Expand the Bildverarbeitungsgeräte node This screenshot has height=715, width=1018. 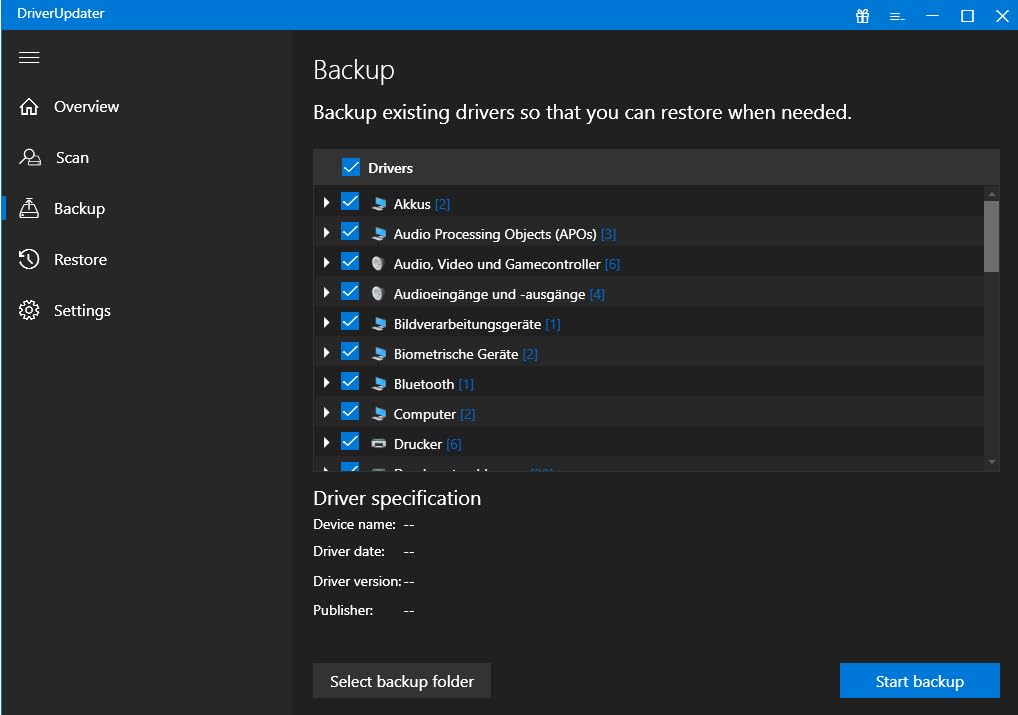pos(327,322)
